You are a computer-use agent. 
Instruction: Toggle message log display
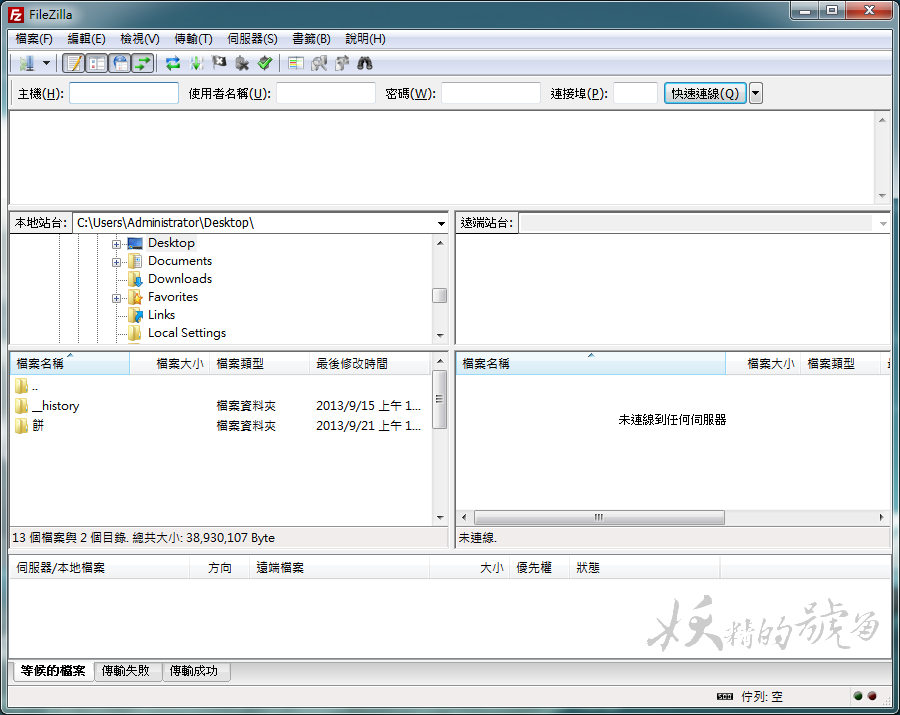pos(73,63)
